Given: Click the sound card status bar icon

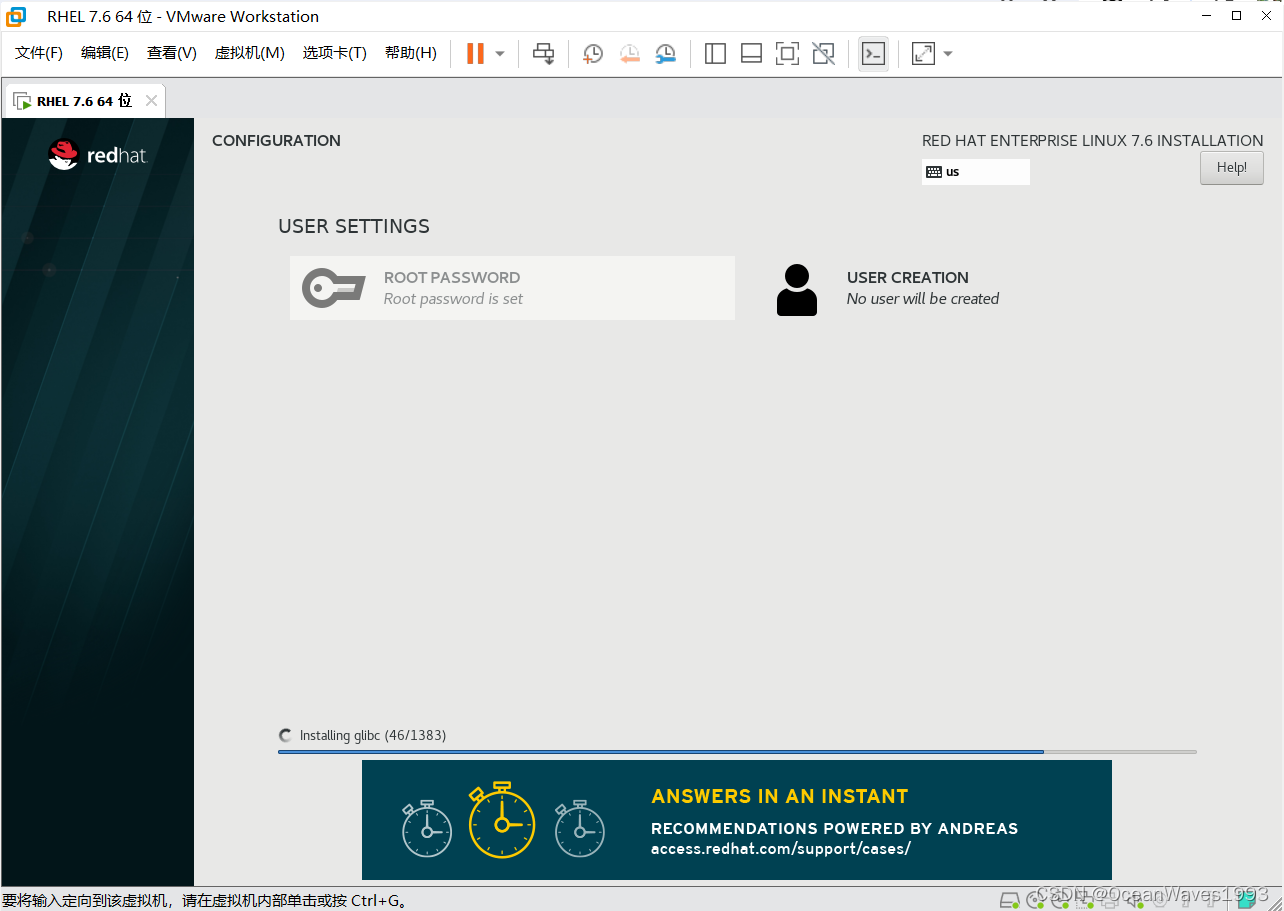Looking at the screenshot, I should [x=1135, y=900].
